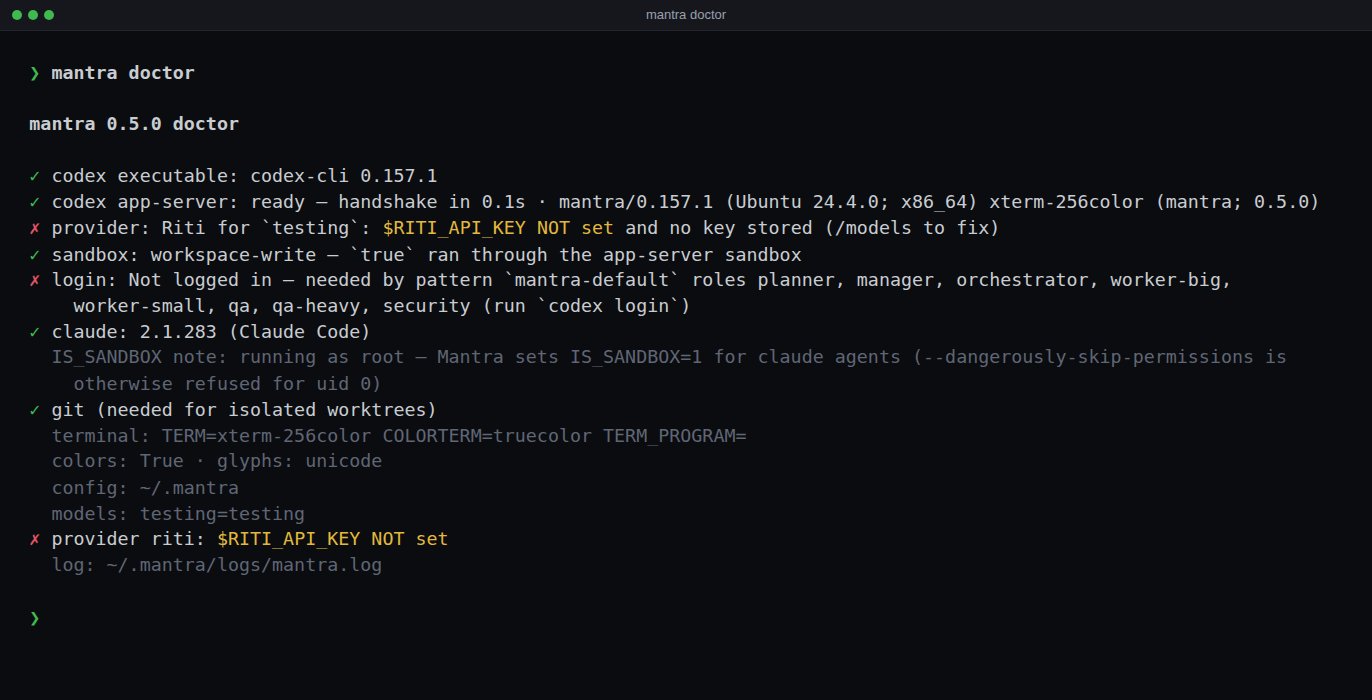Click the checkmark beside claude 2.1.283
This screenshot has height=700, width=1372.
pyautogui.click(x=35, y=332)
